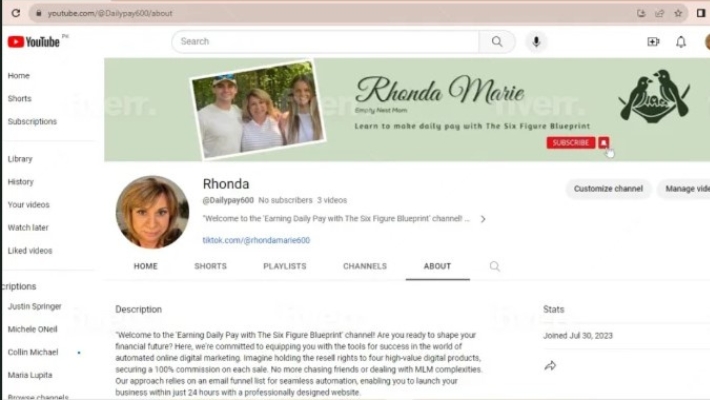Select Justin Springer subscription channel
710x400 pixels.
[34, 306]
